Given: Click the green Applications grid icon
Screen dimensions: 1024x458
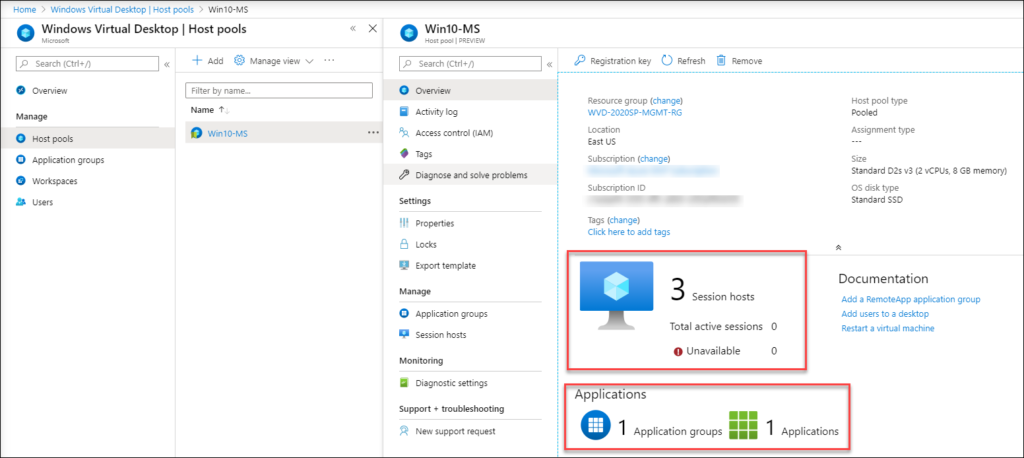Looking at the screenshot, I should coord(743,425).
